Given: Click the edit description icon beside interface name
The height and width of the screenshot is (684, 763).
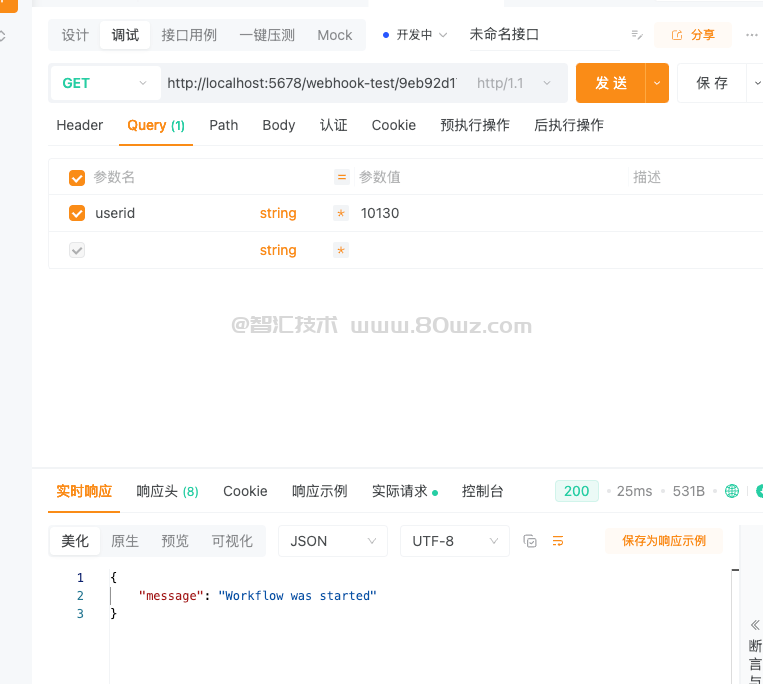Looking at the screenshot, I should click(x=637, y=35).
